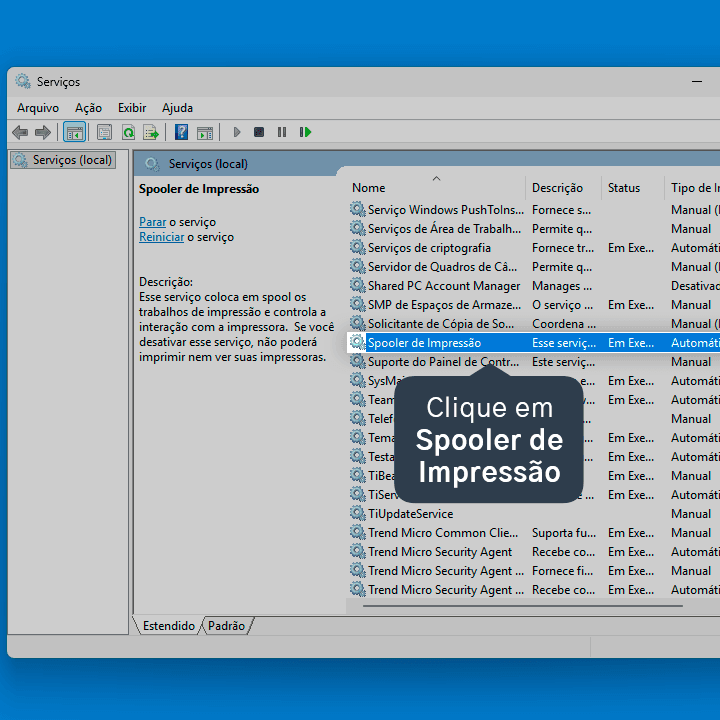
Task: Click the Start Service play icon
Action: [x=237, y=133]
